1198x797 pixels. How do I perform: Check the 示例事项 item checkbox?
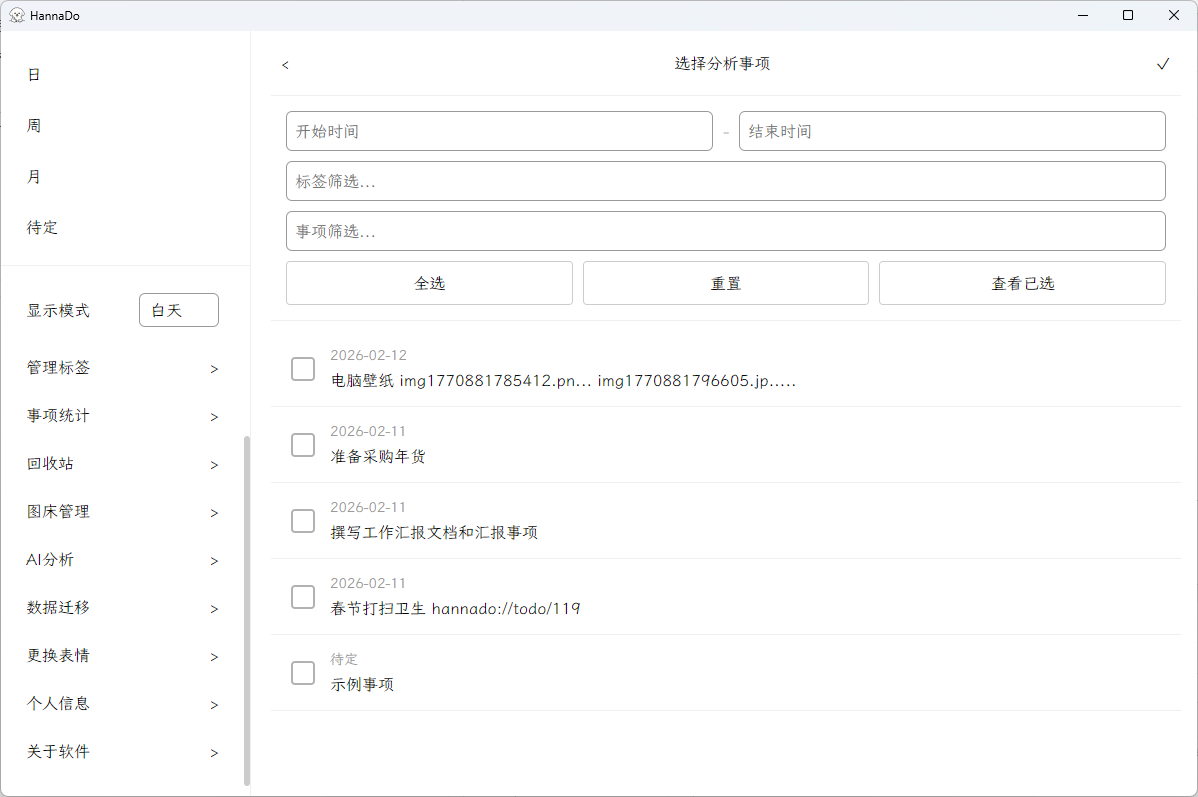click(x=303, y=673)
